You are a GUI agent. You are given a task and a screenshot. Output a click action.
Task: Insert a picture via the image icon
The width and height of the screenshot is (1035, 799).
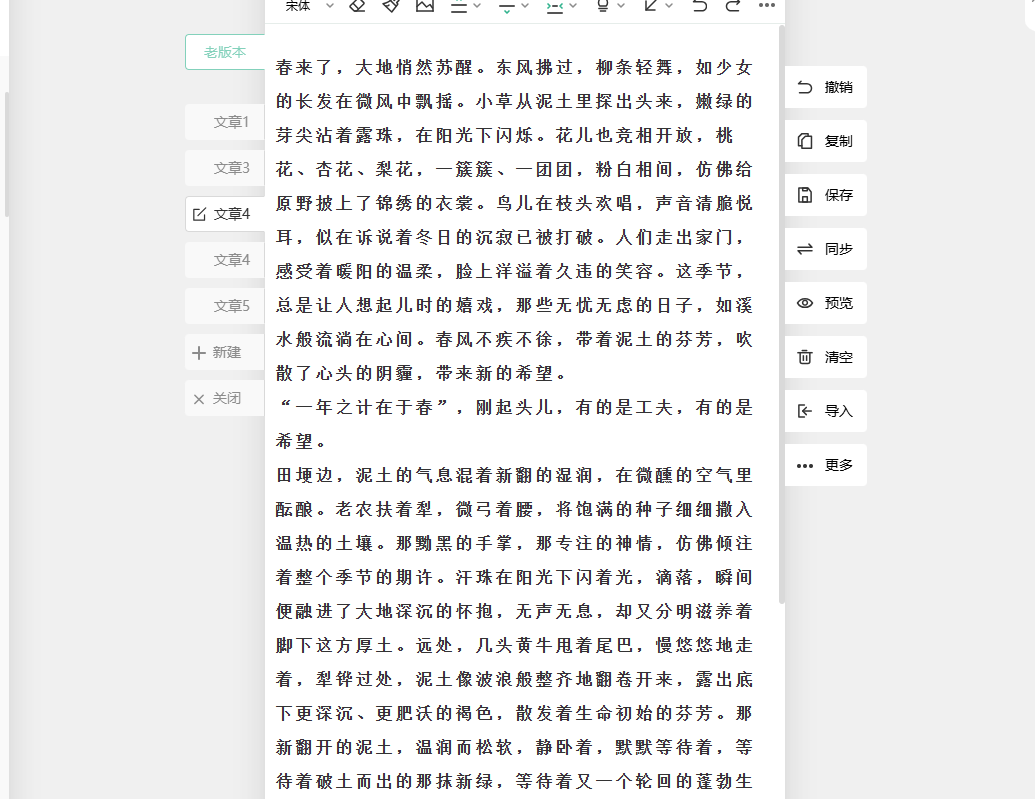[x=425, y=6]
